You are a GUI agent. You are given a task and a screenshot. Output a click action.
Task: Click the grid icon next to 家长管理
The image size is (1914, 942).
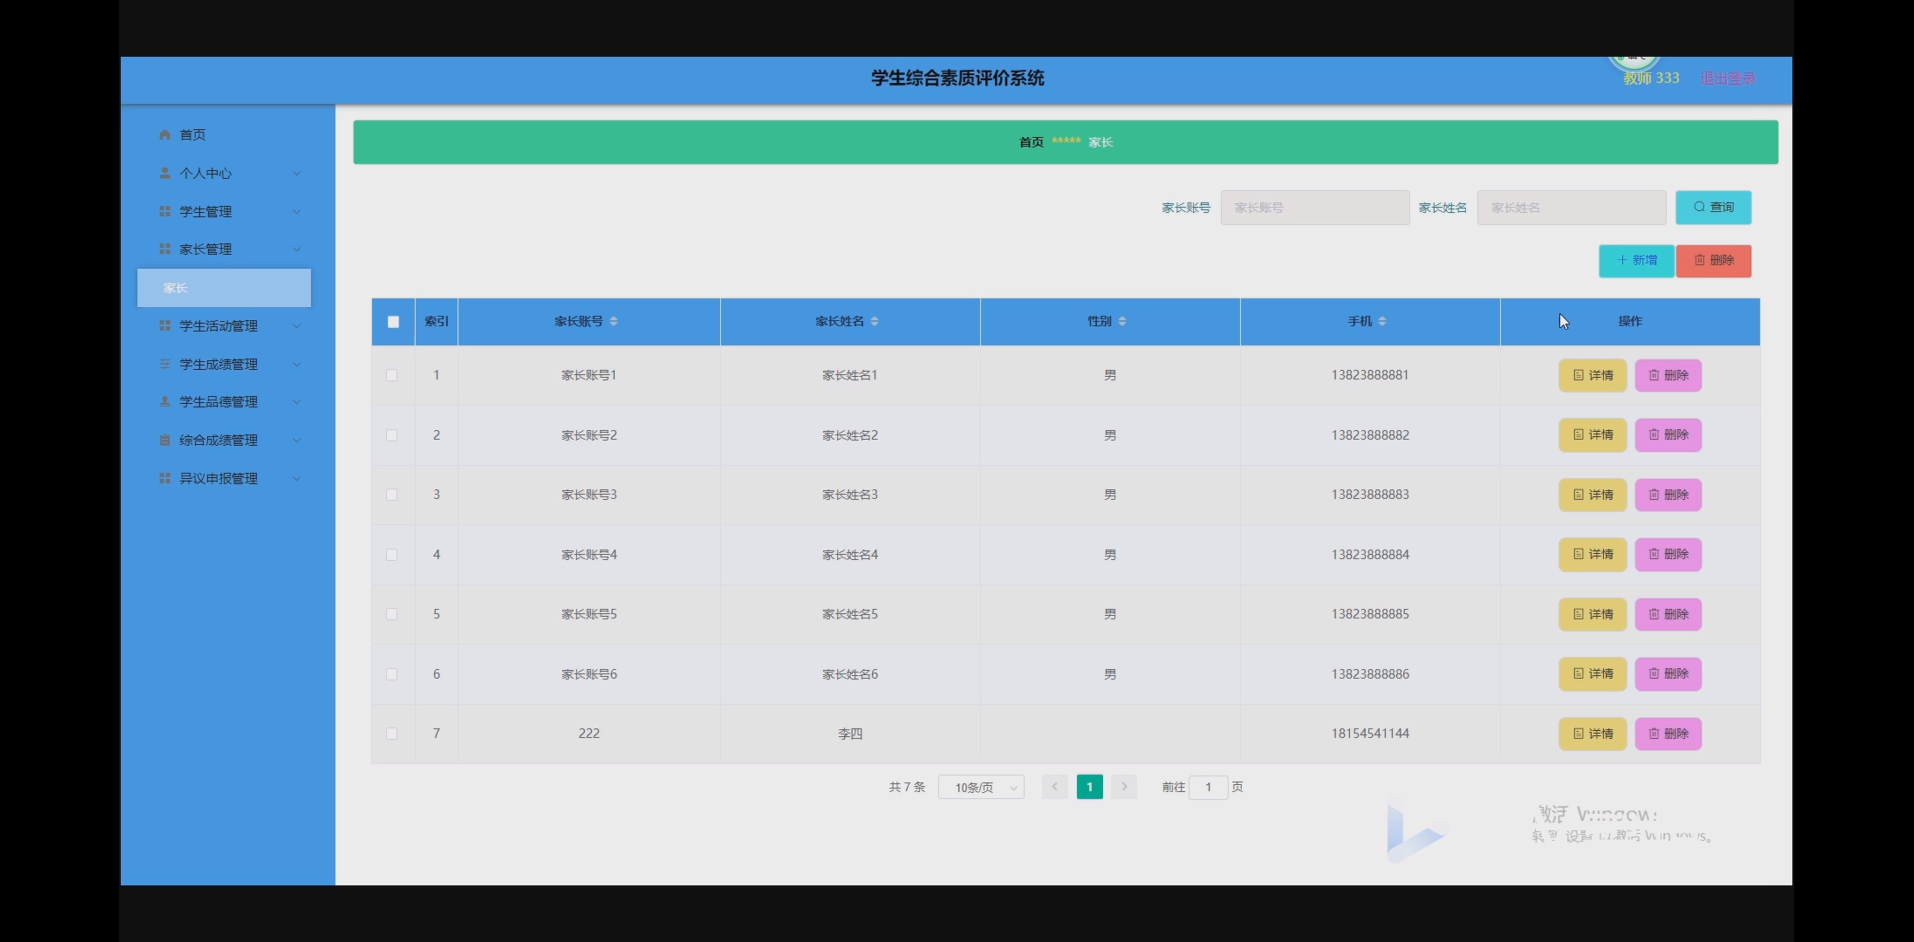tap(165, 249)
